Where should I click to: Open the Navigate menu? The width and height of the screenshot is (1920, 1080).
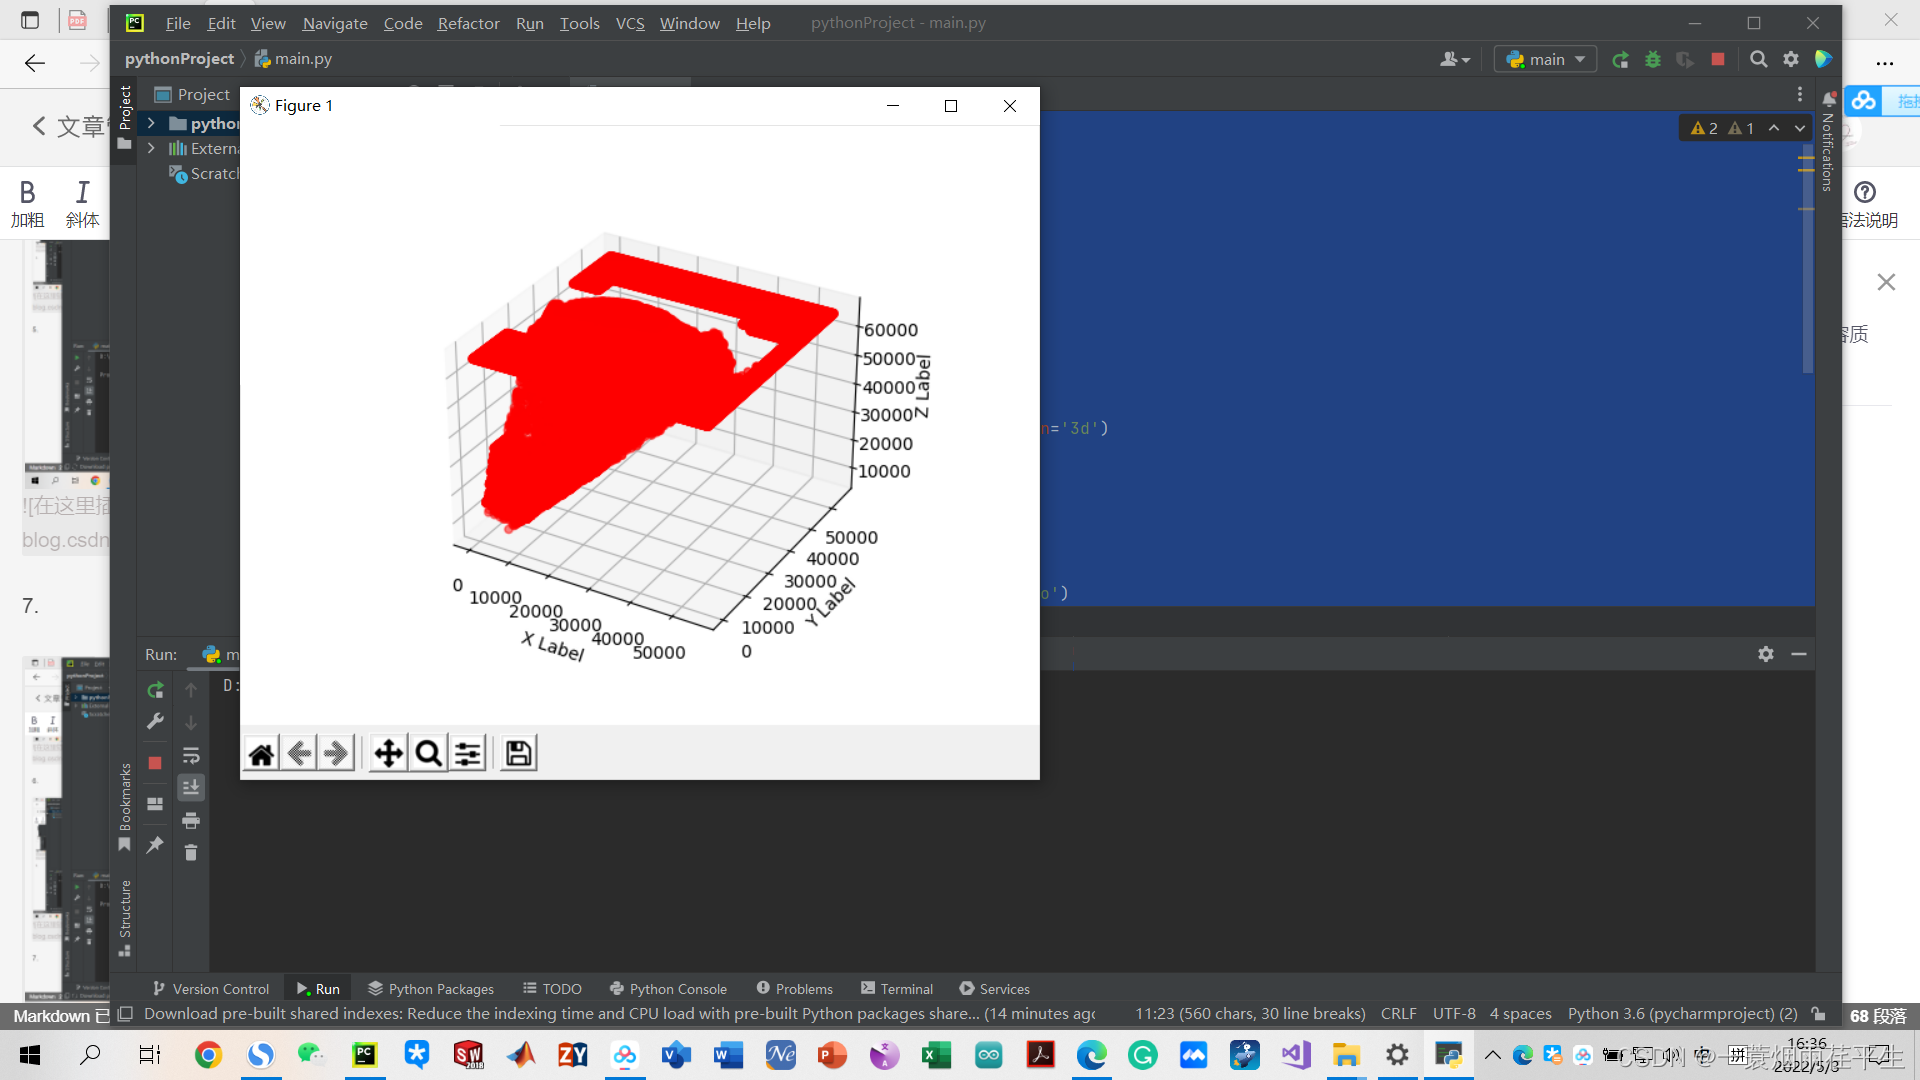335,23
